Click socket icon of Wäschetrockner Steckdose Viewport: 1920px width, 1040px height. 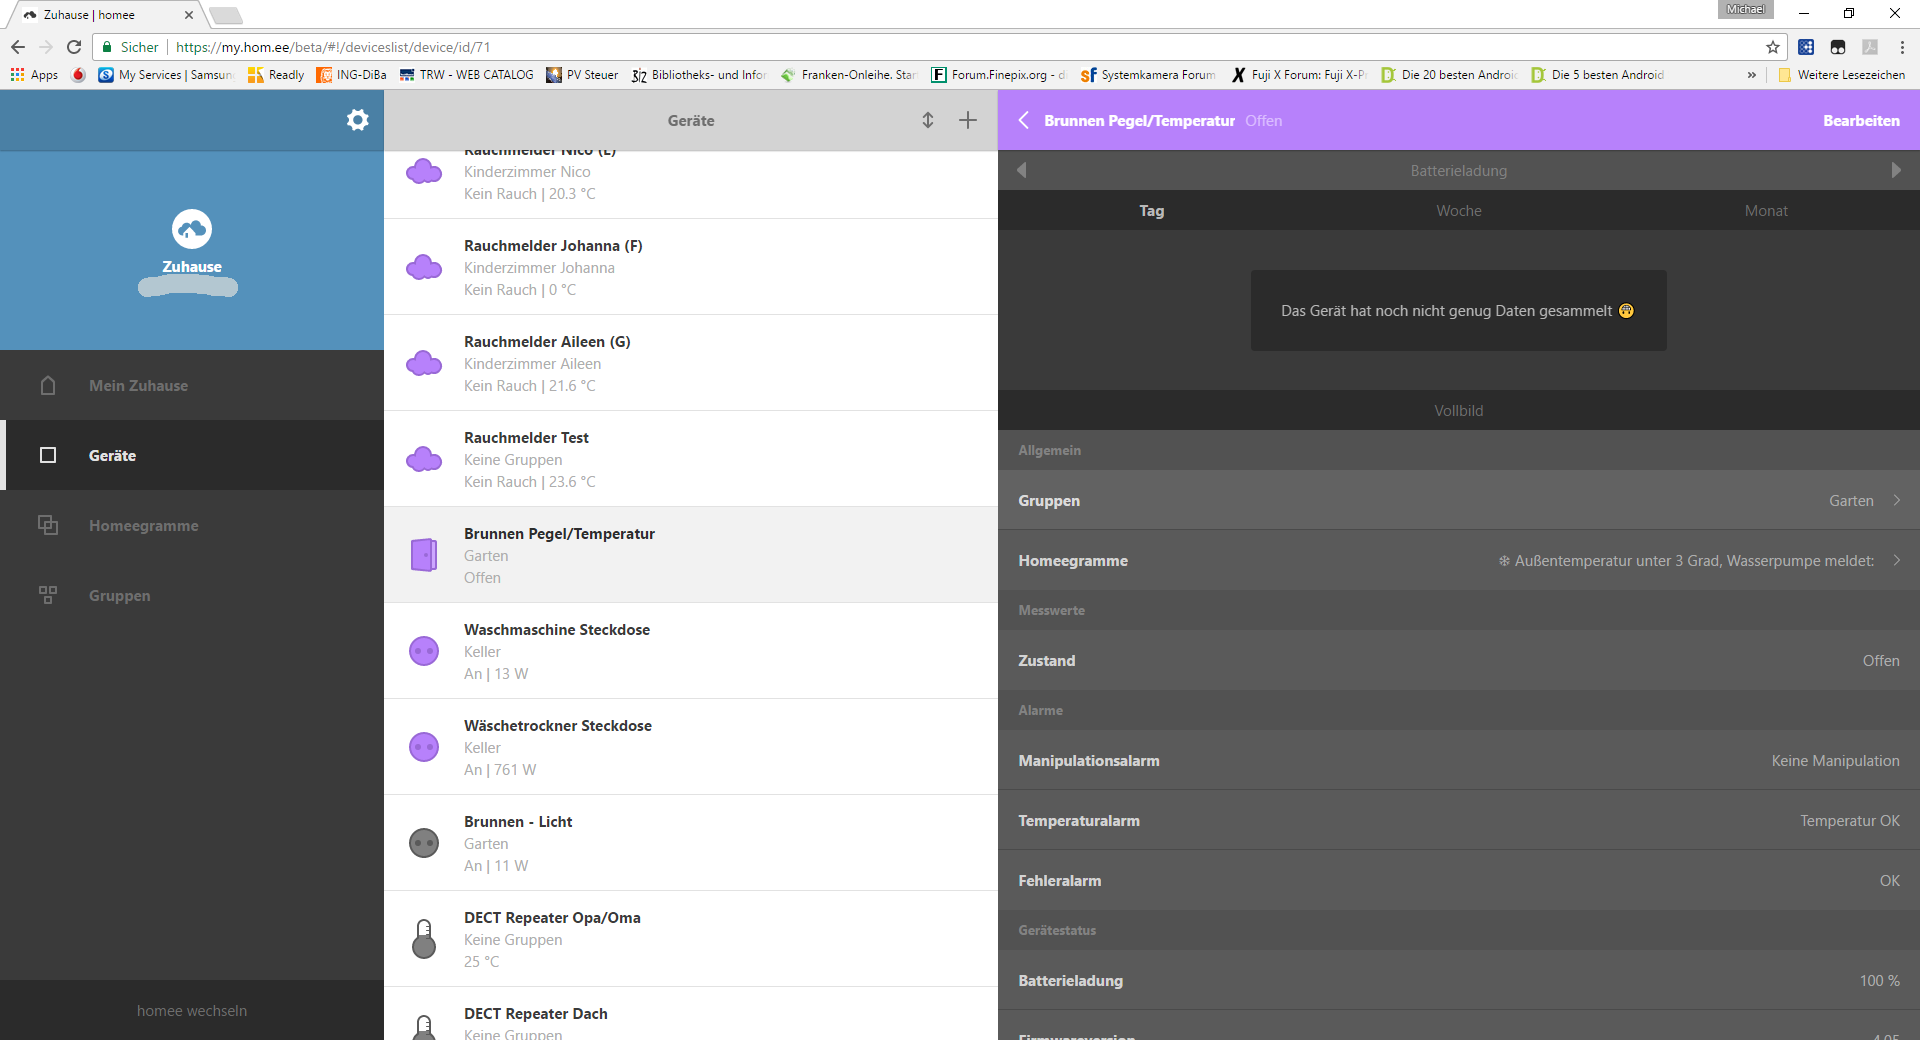click(x=424, y=747)
